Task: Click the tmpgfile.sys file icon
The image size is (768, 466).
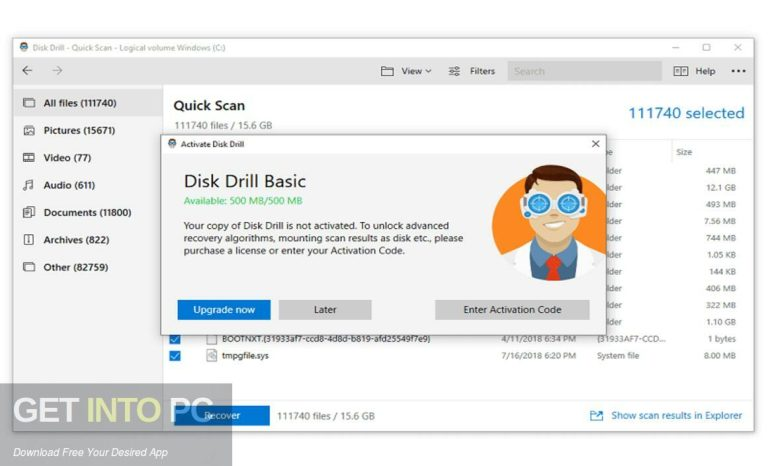Action: coord(211,355)
